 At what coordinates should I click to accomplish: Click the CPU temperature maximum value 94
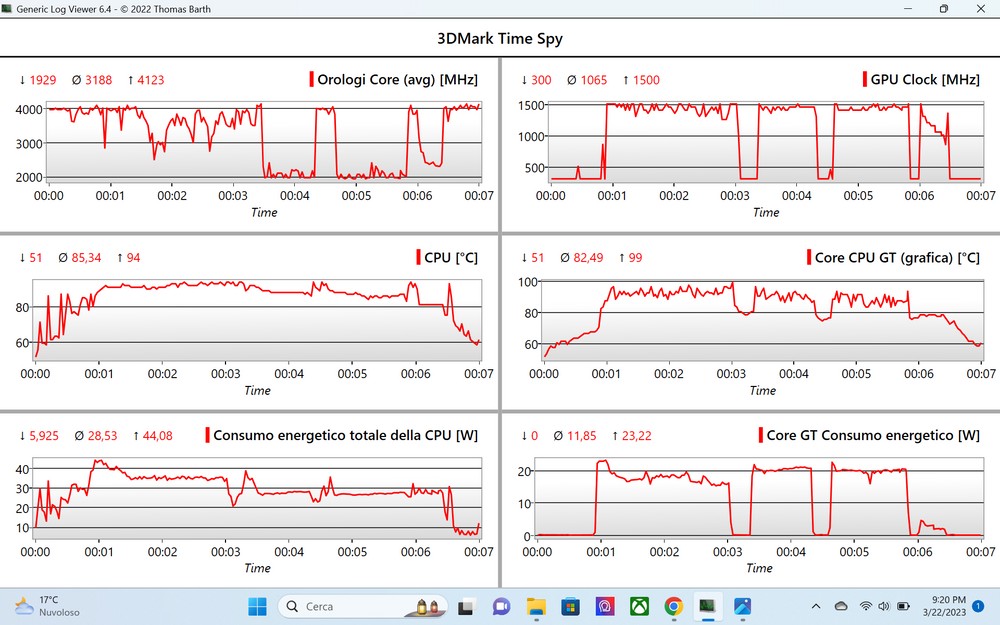tap(133, 258)
